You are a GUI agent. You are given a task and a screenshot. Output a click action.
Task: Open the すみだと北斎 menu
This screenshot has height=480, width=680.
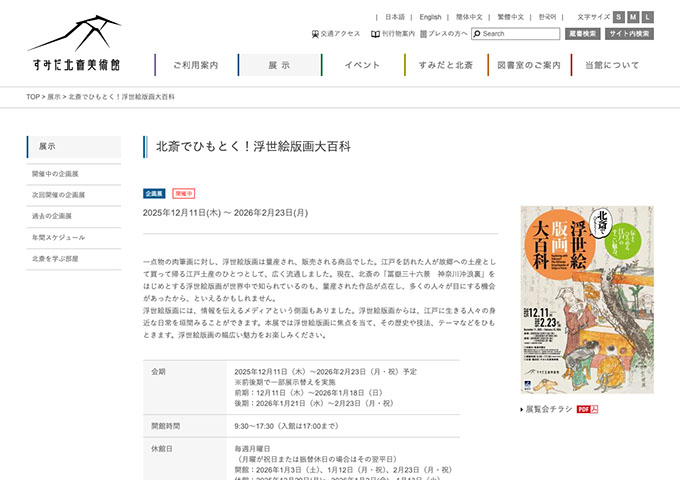click(445, 65)
